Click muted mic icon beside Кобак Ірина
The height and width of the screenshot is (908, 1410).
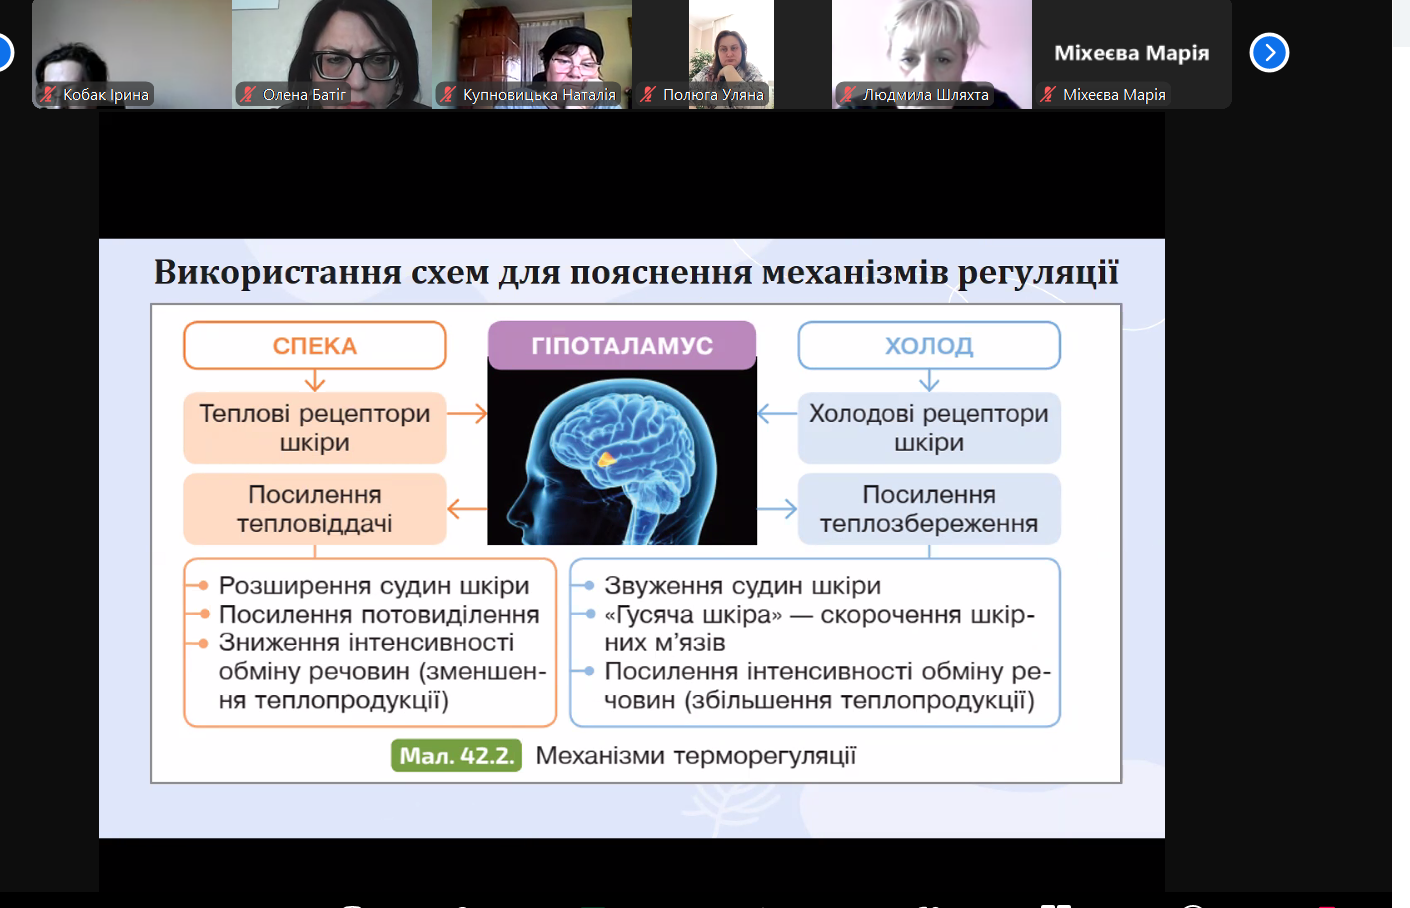(48, 95)
